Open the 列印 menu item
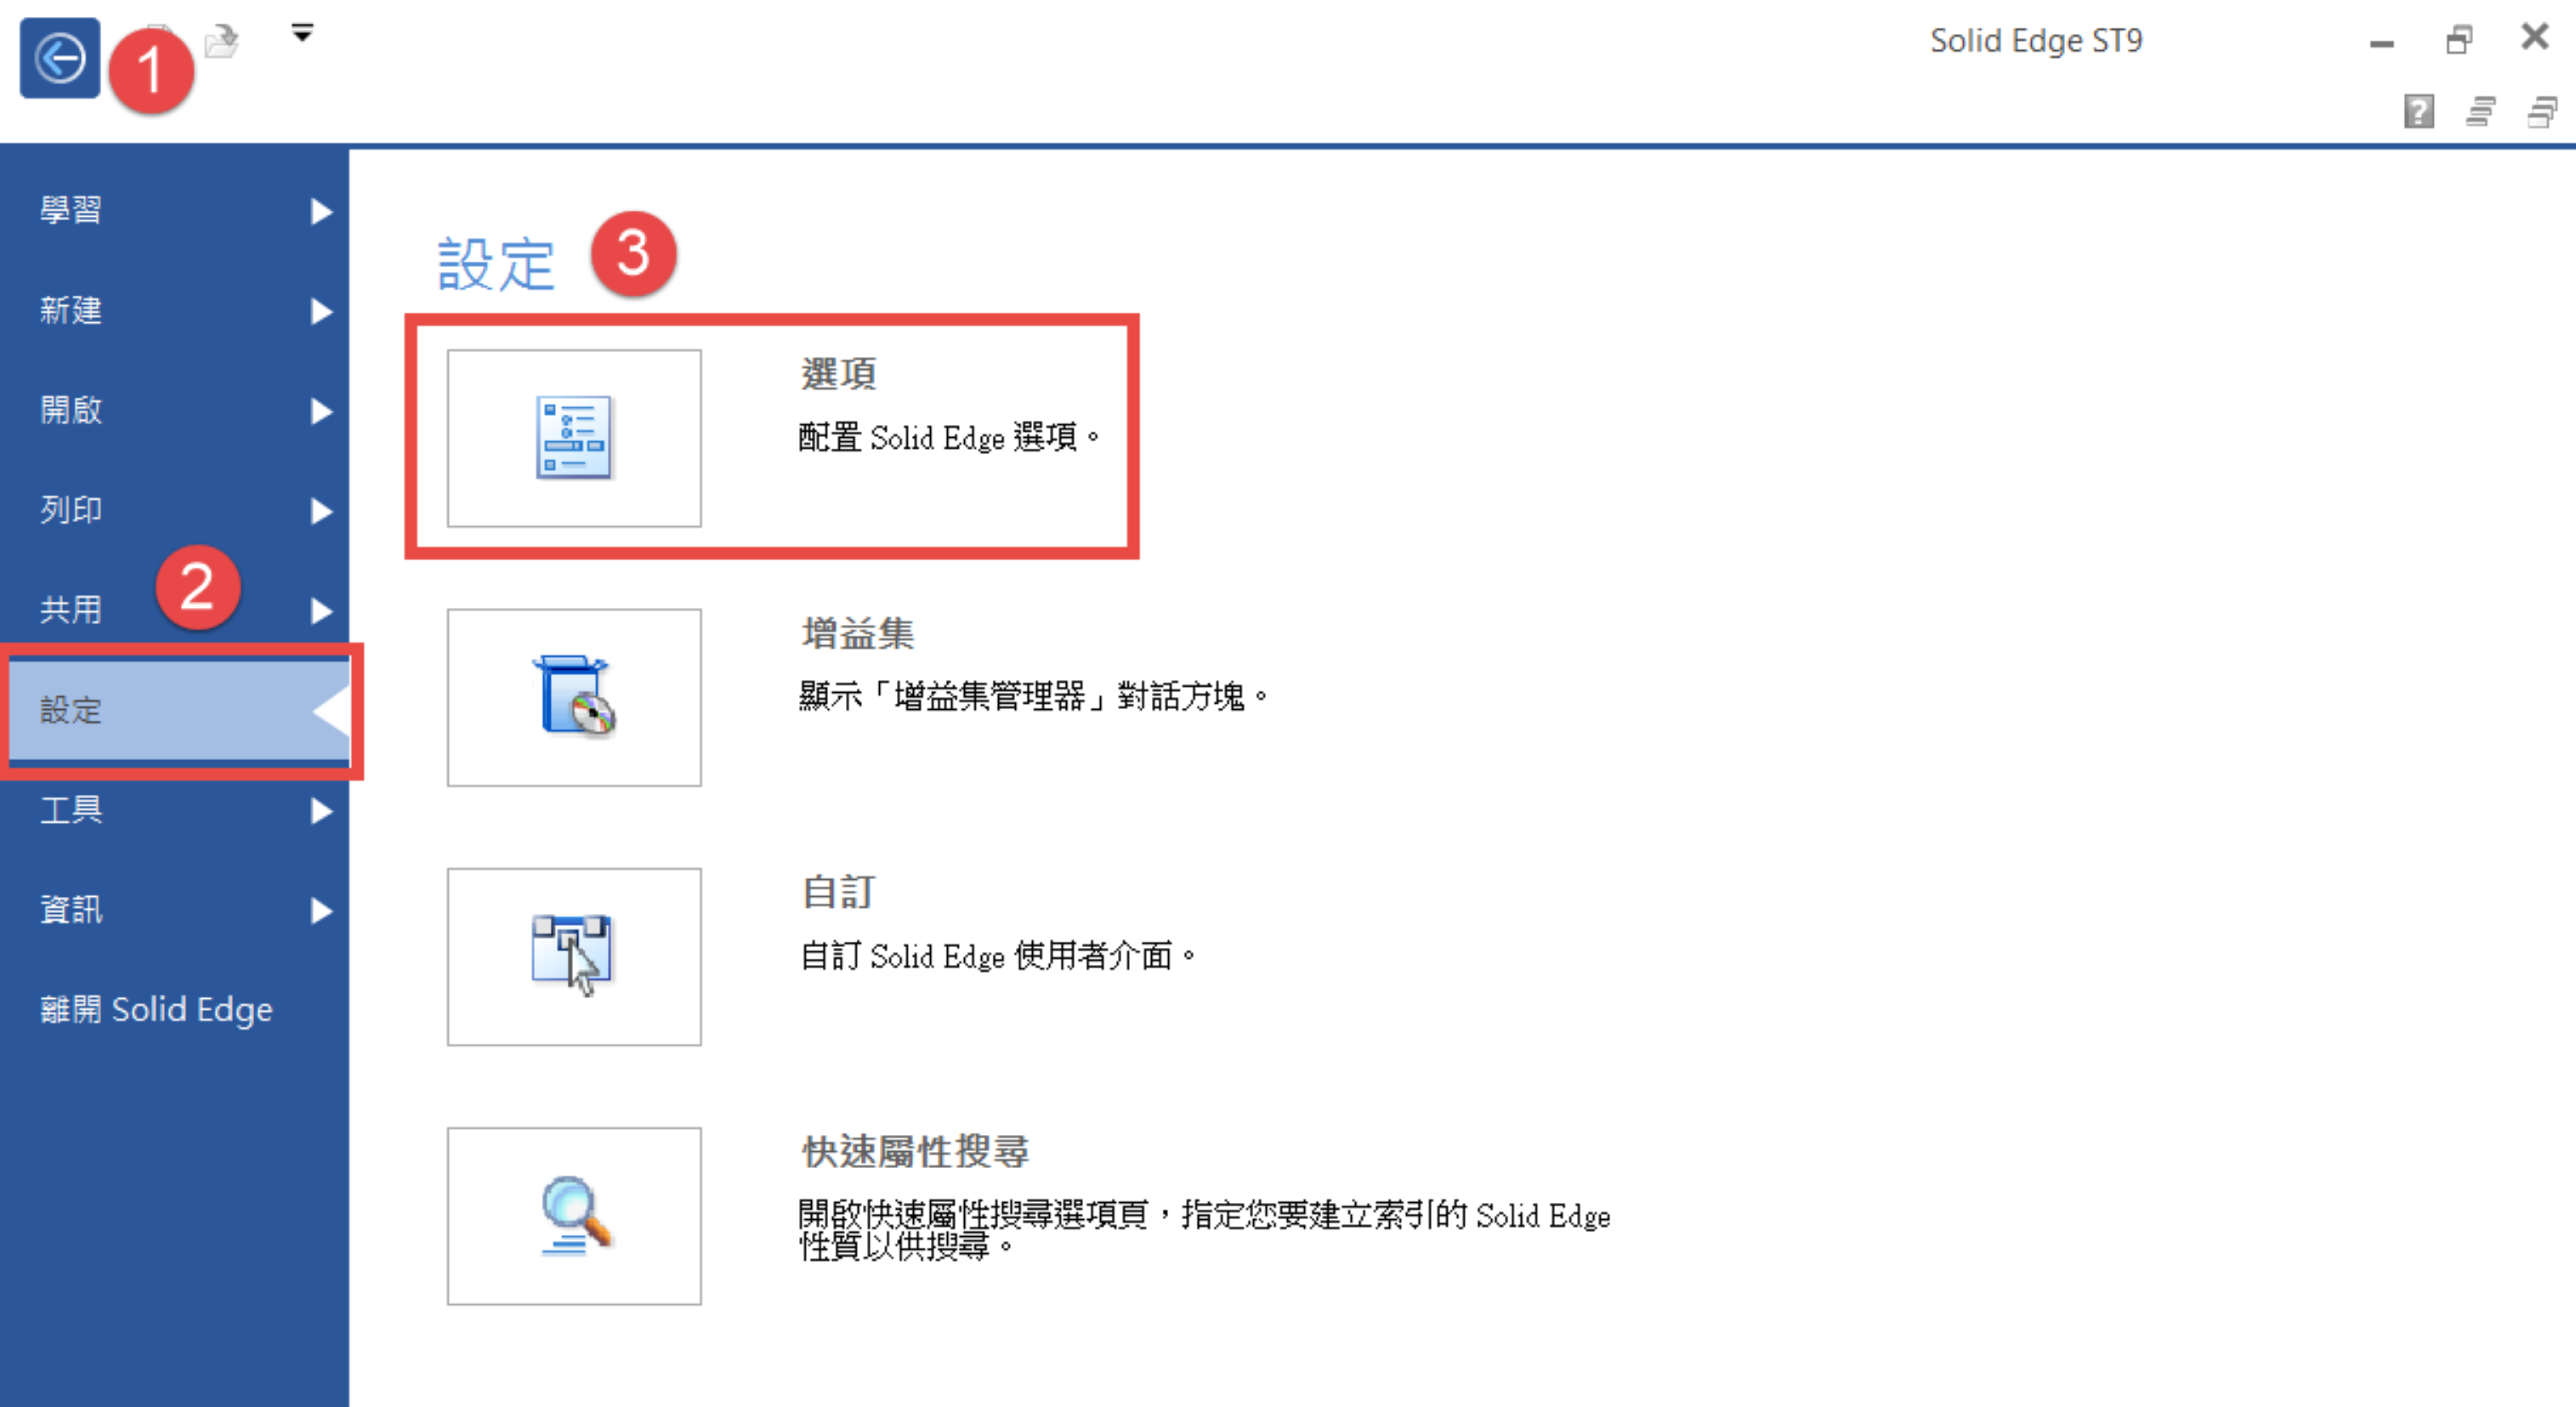 tap(174, 510)
